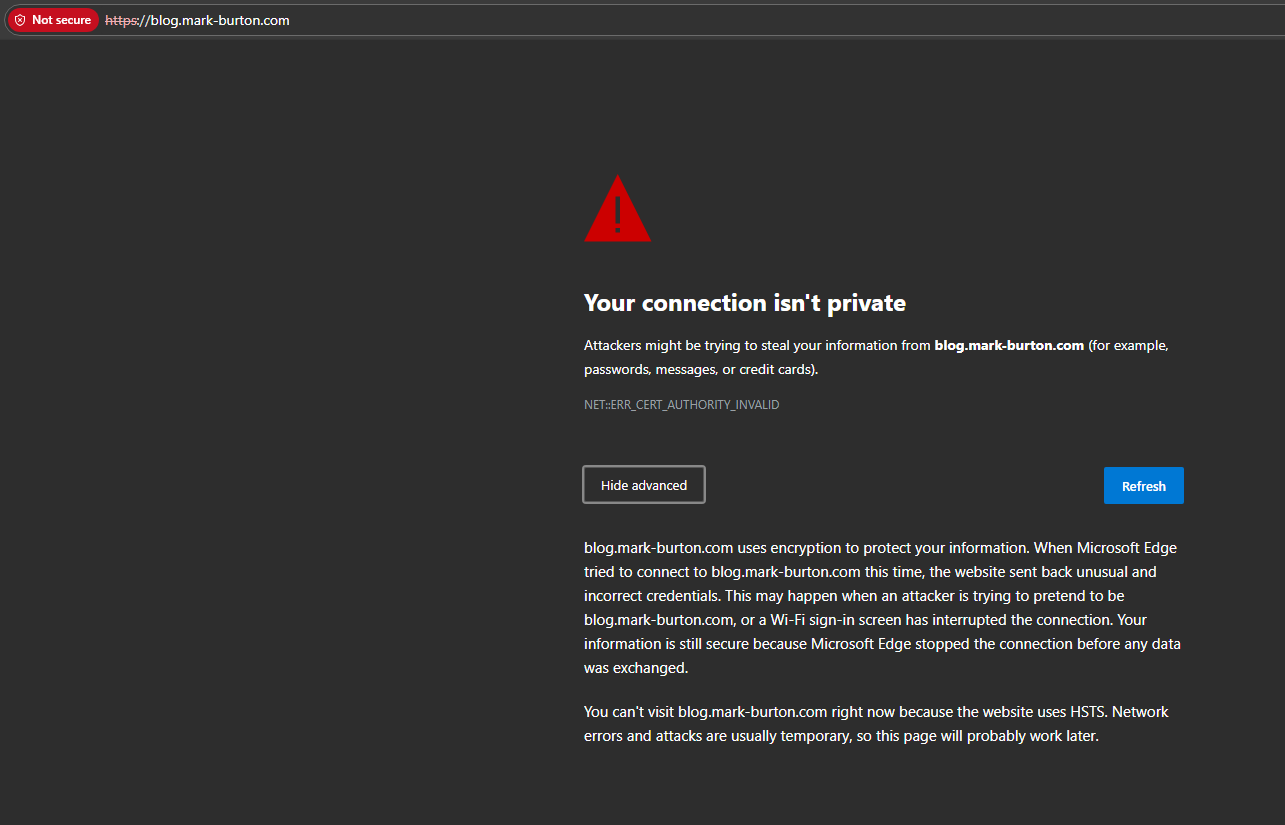Click the NET::ERR_CERT_AUTHORITY_INVALID error code
Screen dimensions: 1285x825
click(681, 404)
